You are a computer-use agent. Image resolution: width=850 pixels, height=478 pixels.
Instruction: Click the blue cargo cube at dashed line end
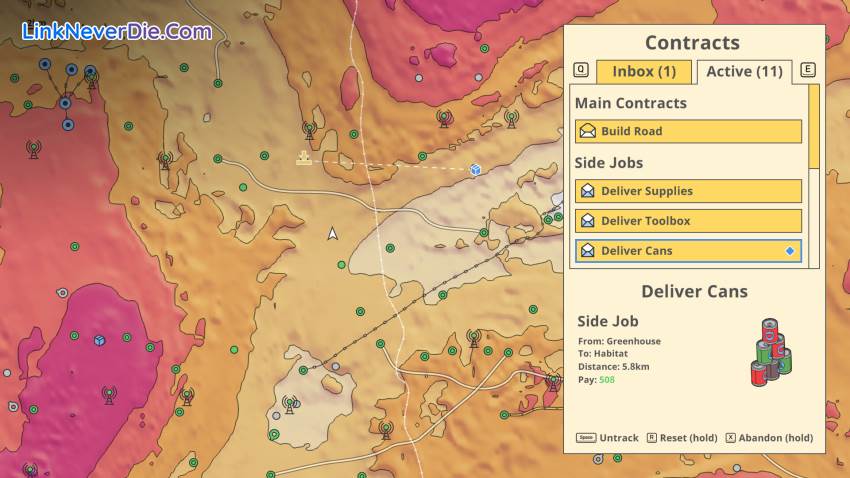point(476,170)
